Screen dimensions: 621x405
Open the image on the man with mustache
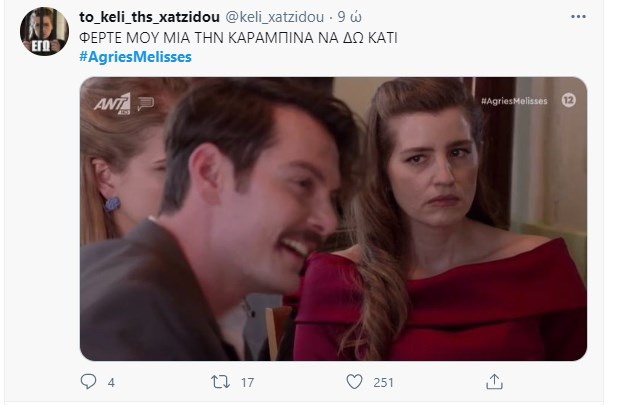222,222
